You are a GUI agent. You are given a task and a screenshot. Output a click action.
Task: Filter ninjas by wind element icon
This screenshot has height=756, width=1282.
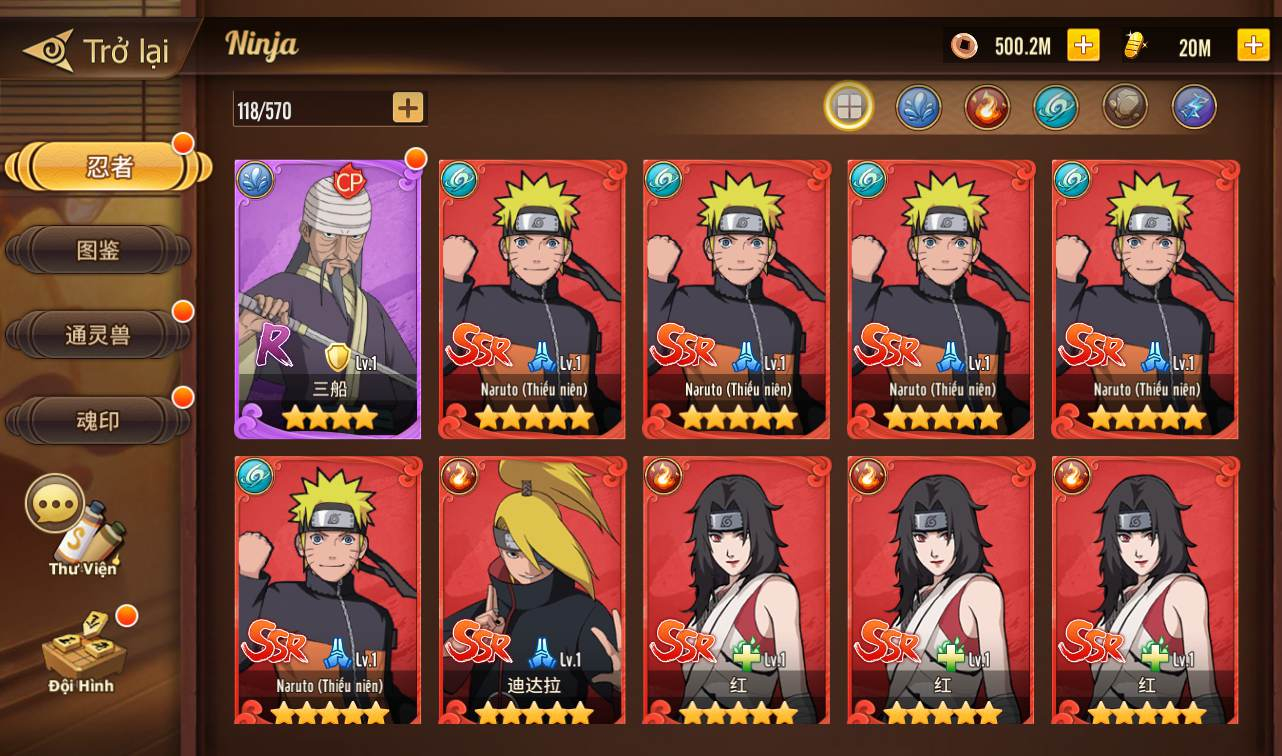(1056, 107)
